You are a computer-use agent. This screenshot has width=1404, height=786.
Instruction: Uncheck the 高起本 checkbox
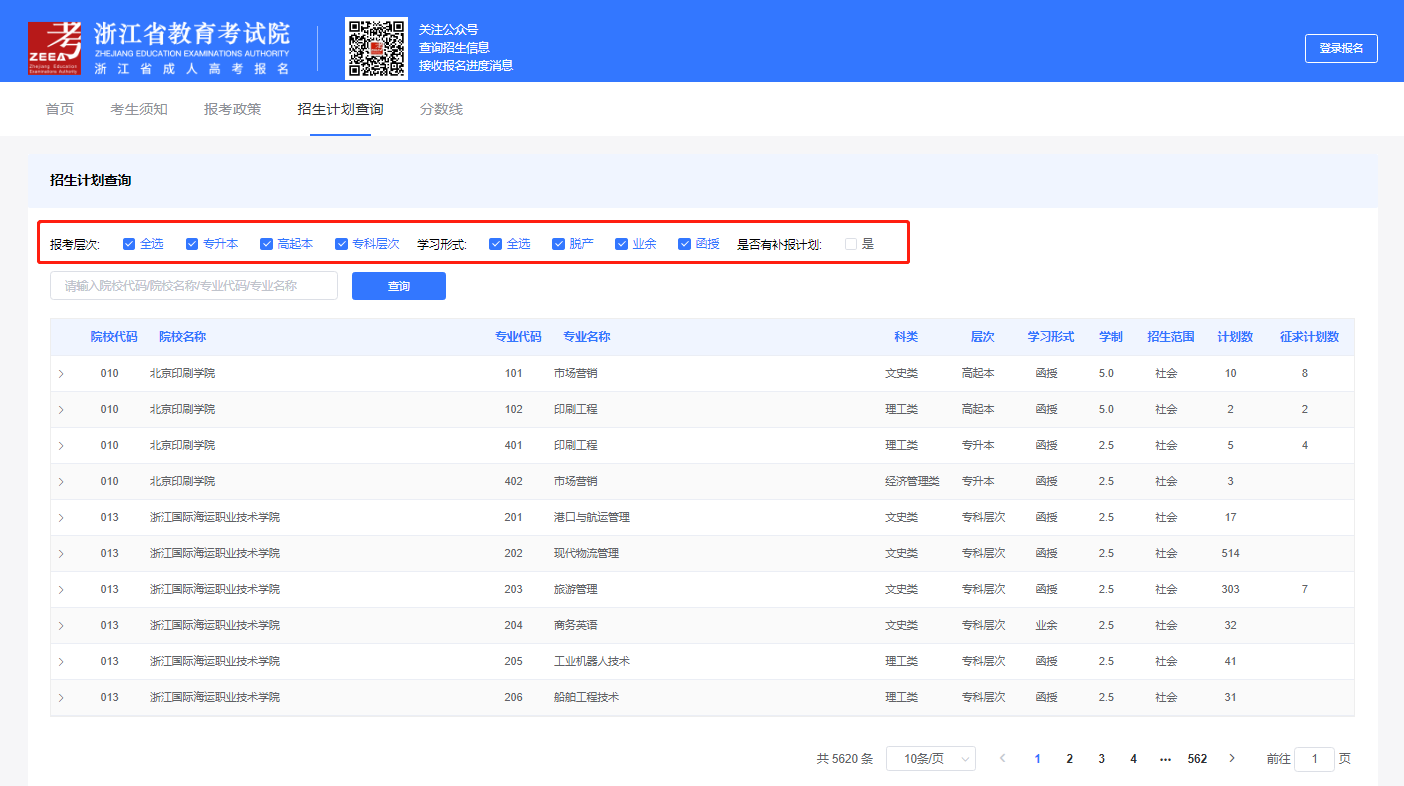pyautogui.click(x=266, y=243)
